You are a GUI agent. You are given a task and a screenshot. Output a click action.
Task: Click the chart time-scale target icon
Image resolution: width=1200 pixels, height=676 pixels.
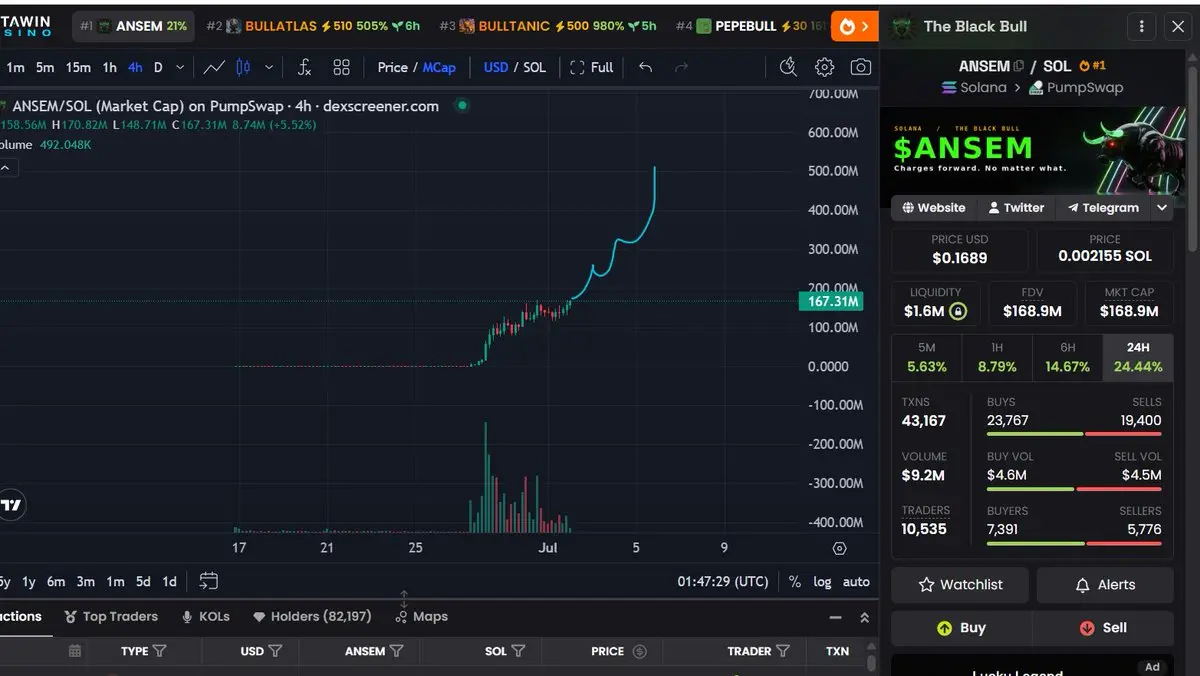point(839,548)
